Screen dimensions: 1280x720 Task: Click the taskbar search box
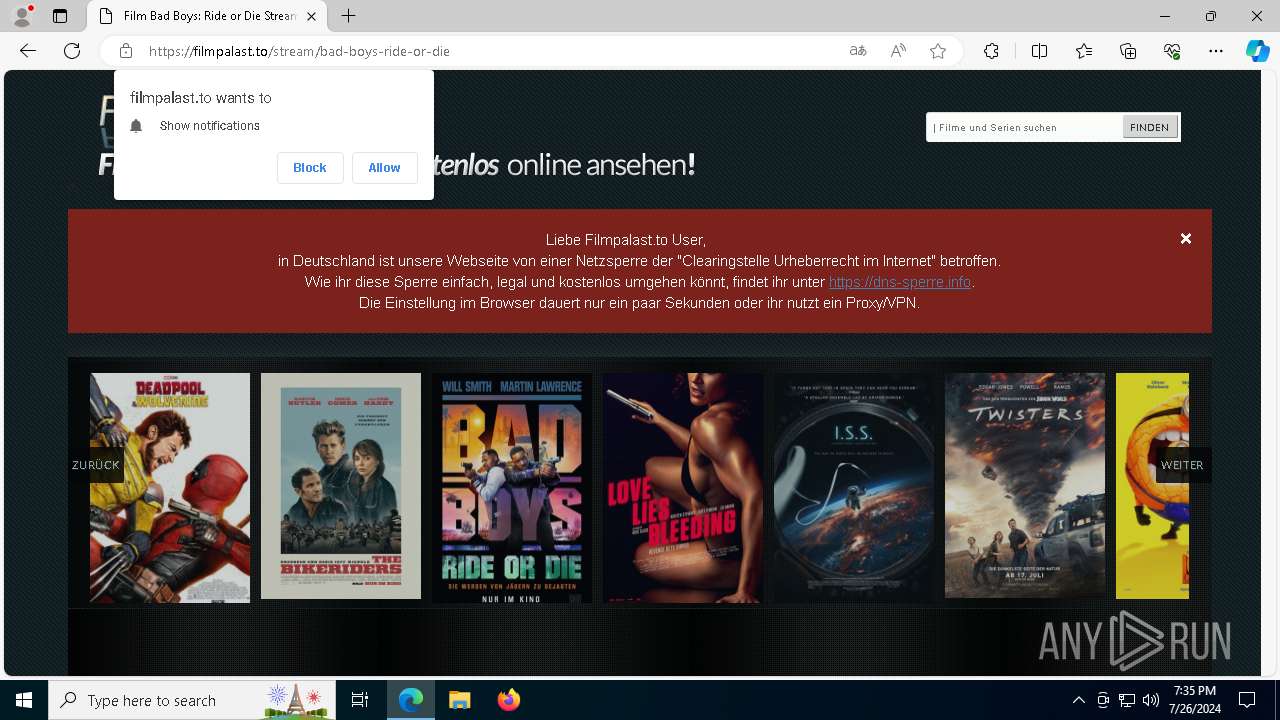tap(192, 700)
